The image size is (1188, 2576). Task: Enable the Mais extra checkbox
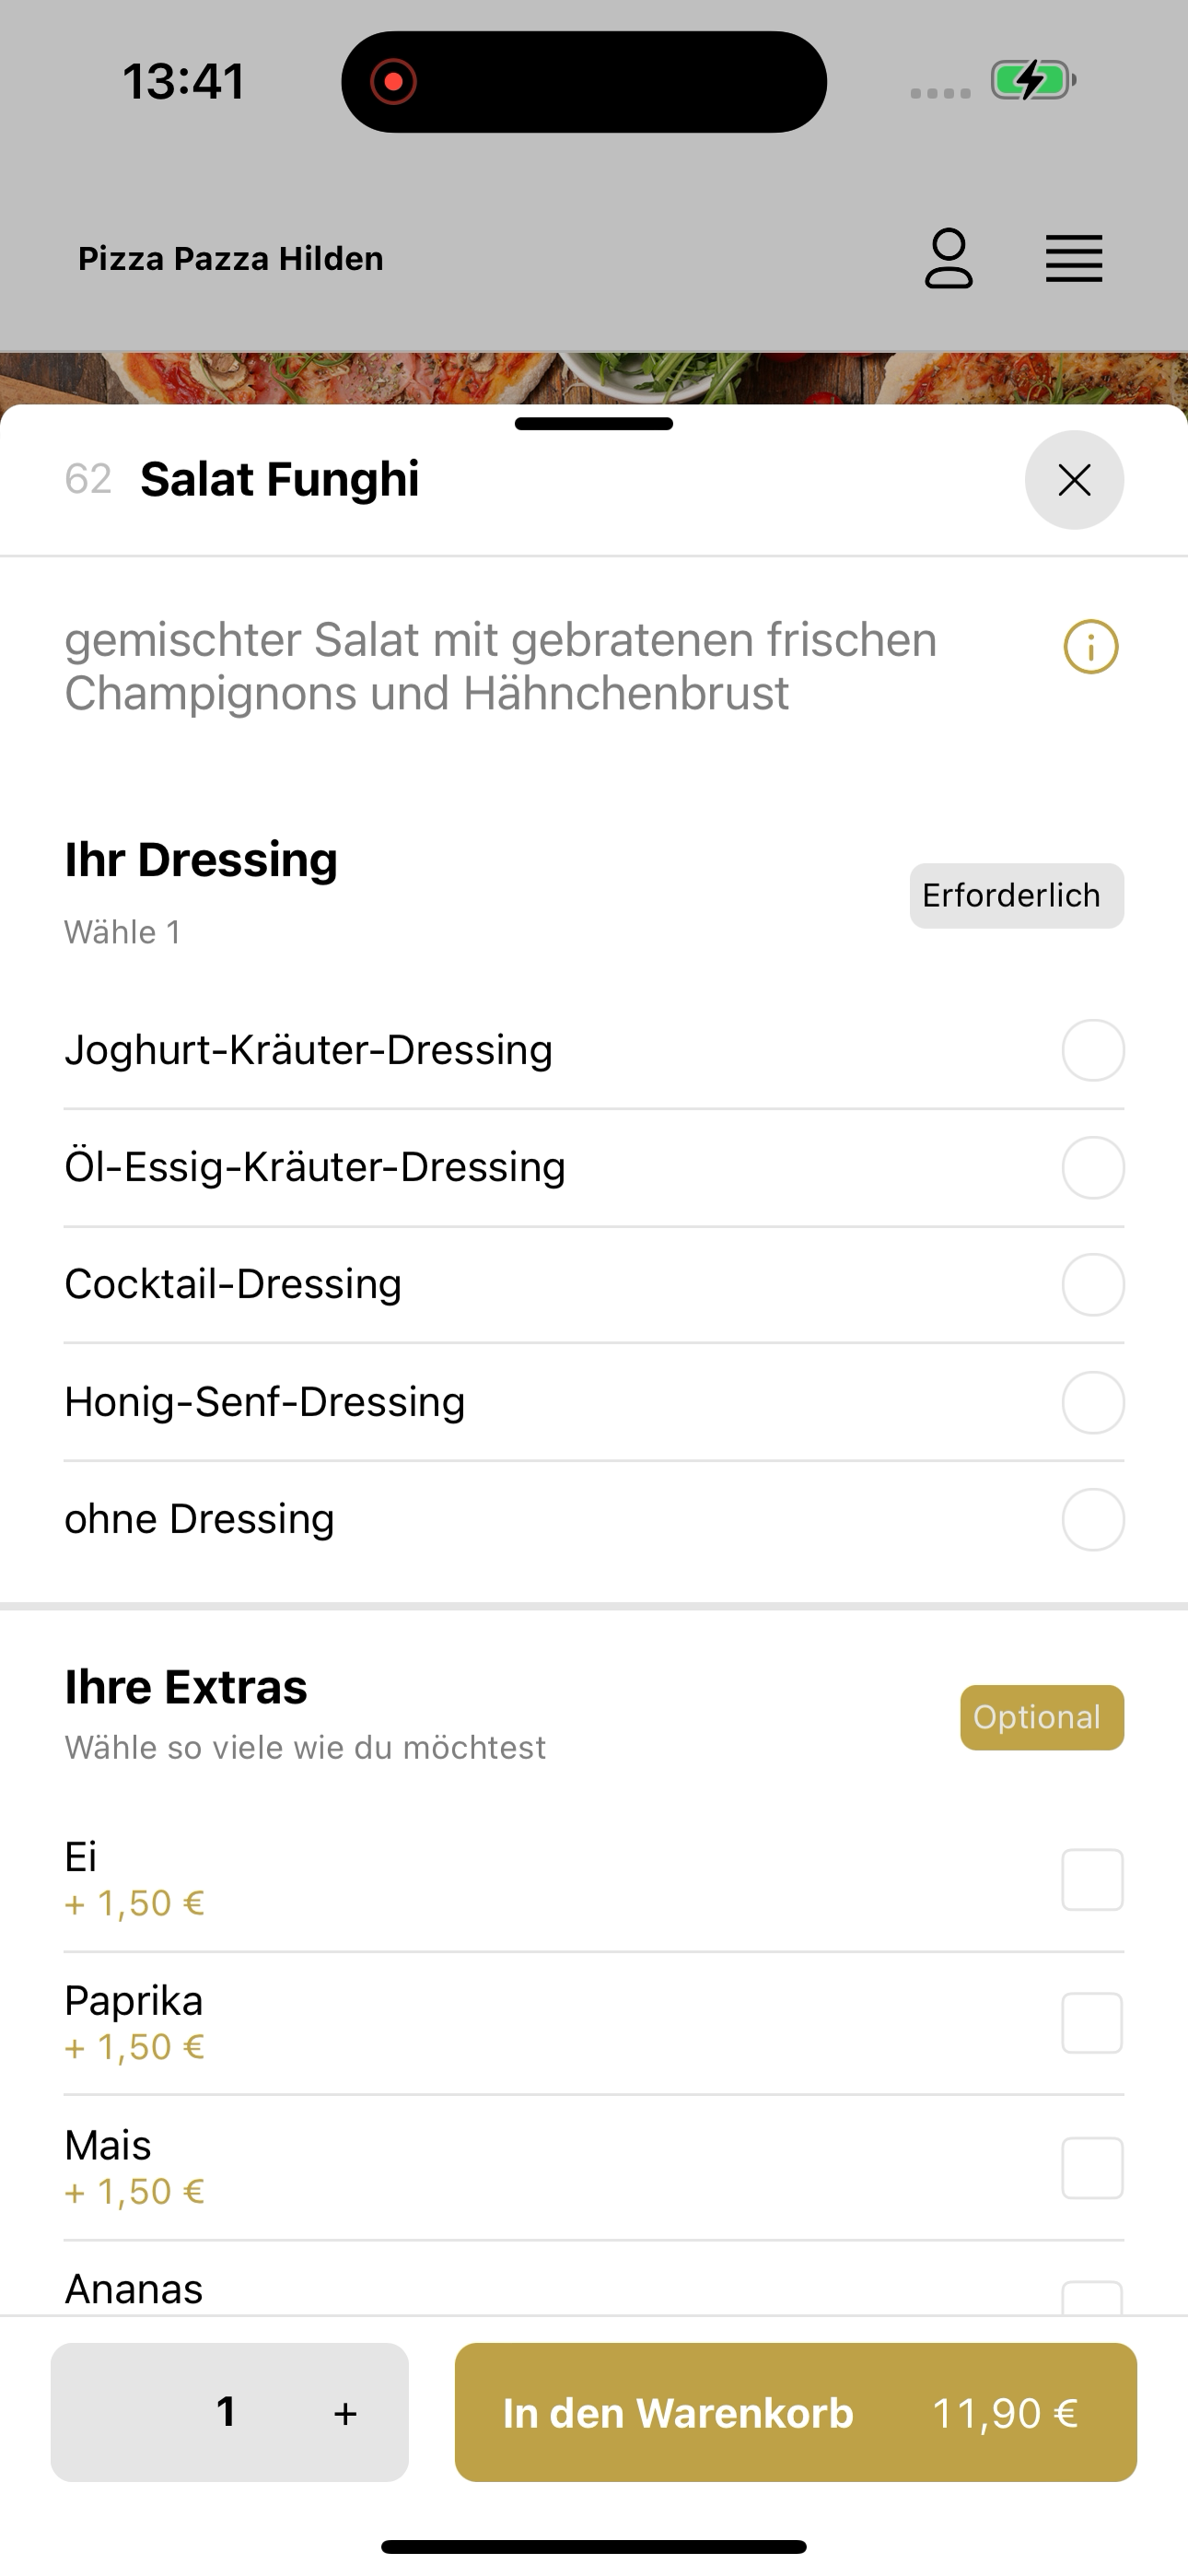pyautogui.click(x=1092, y=2168)
